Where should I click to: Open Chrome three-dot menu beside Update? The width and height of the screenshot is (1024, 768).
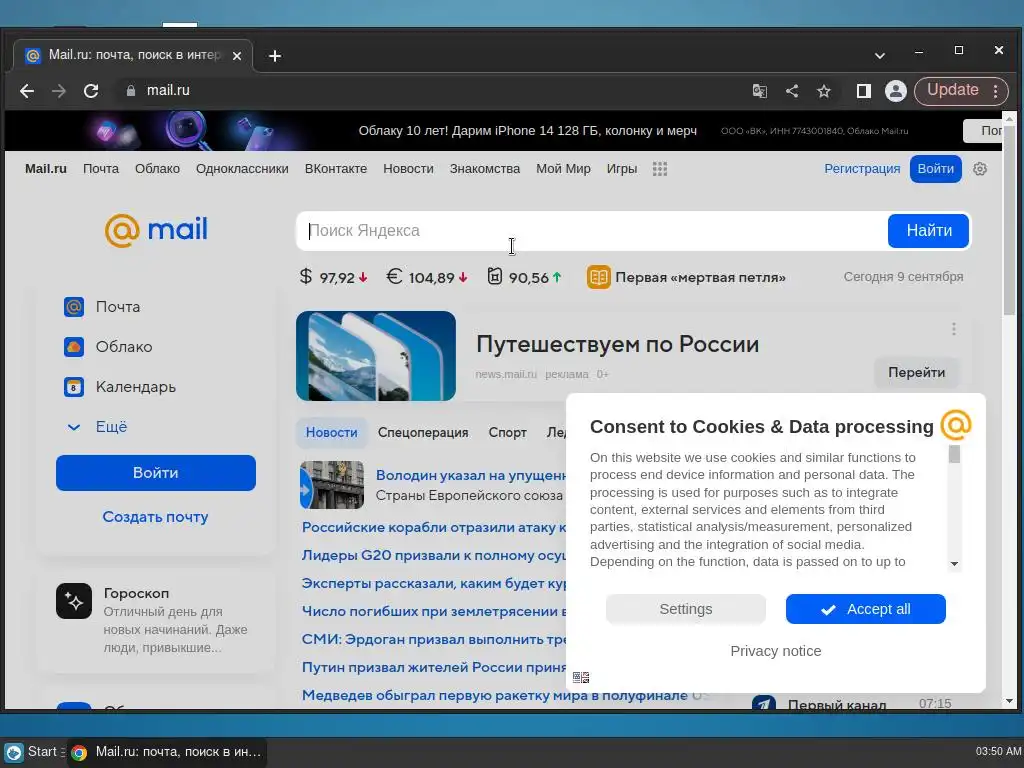[995, 91]
